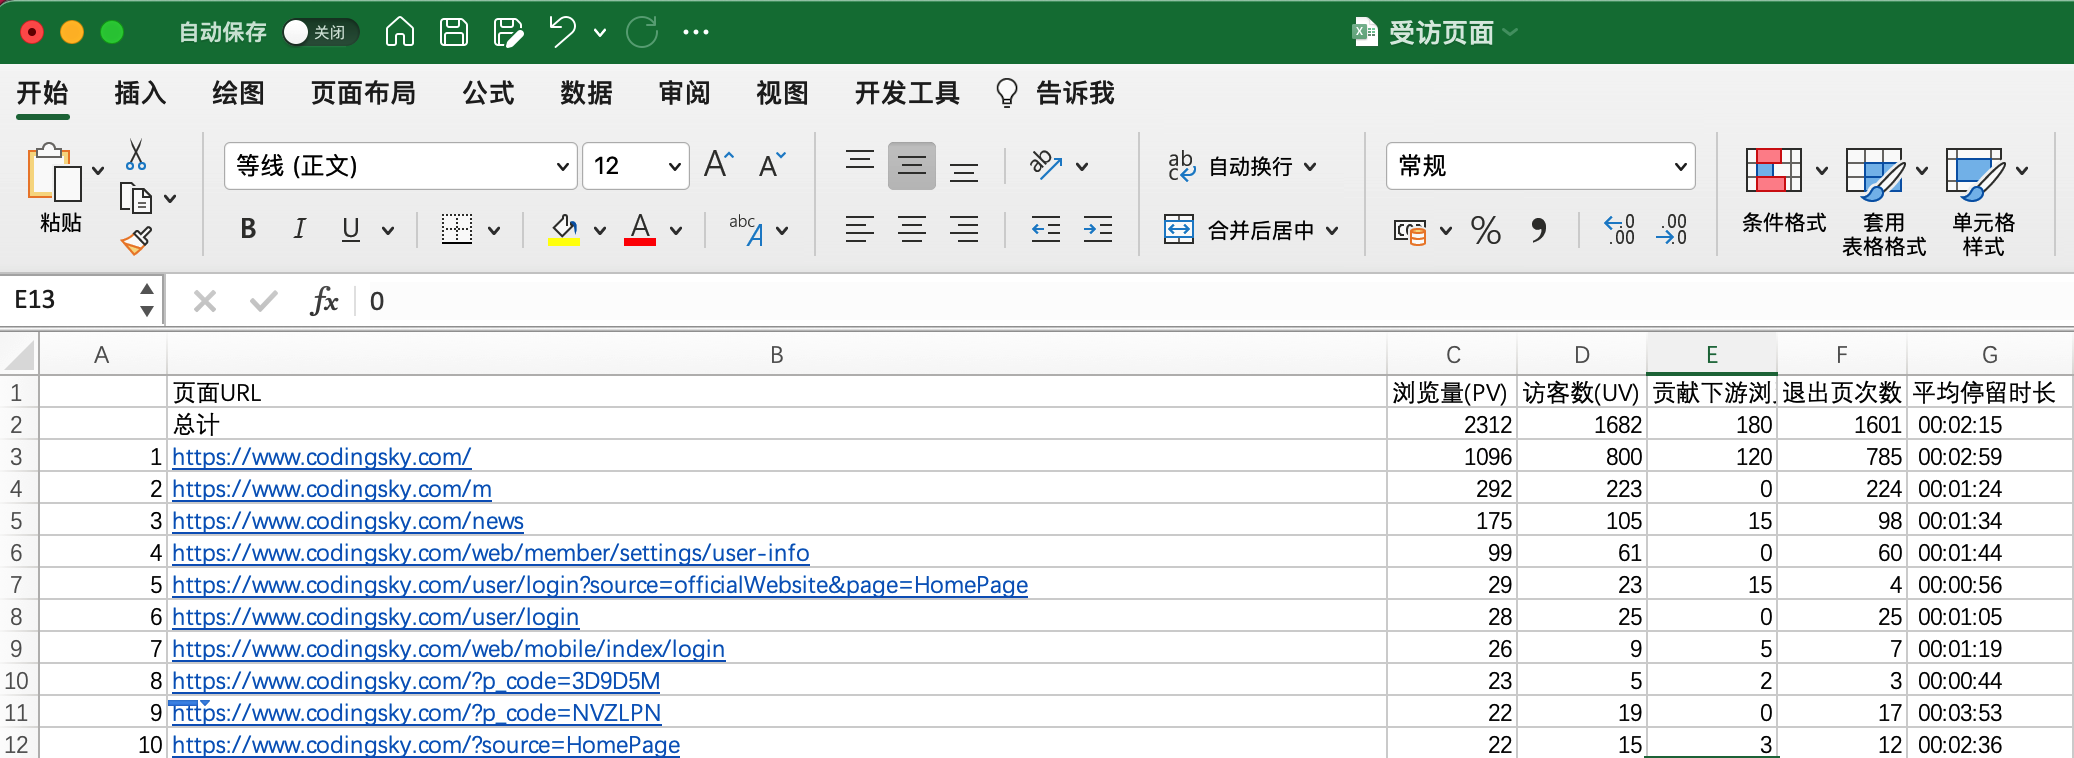Click the 告诉我 search box
The image size is (2074, 758).
point(1056,93)
